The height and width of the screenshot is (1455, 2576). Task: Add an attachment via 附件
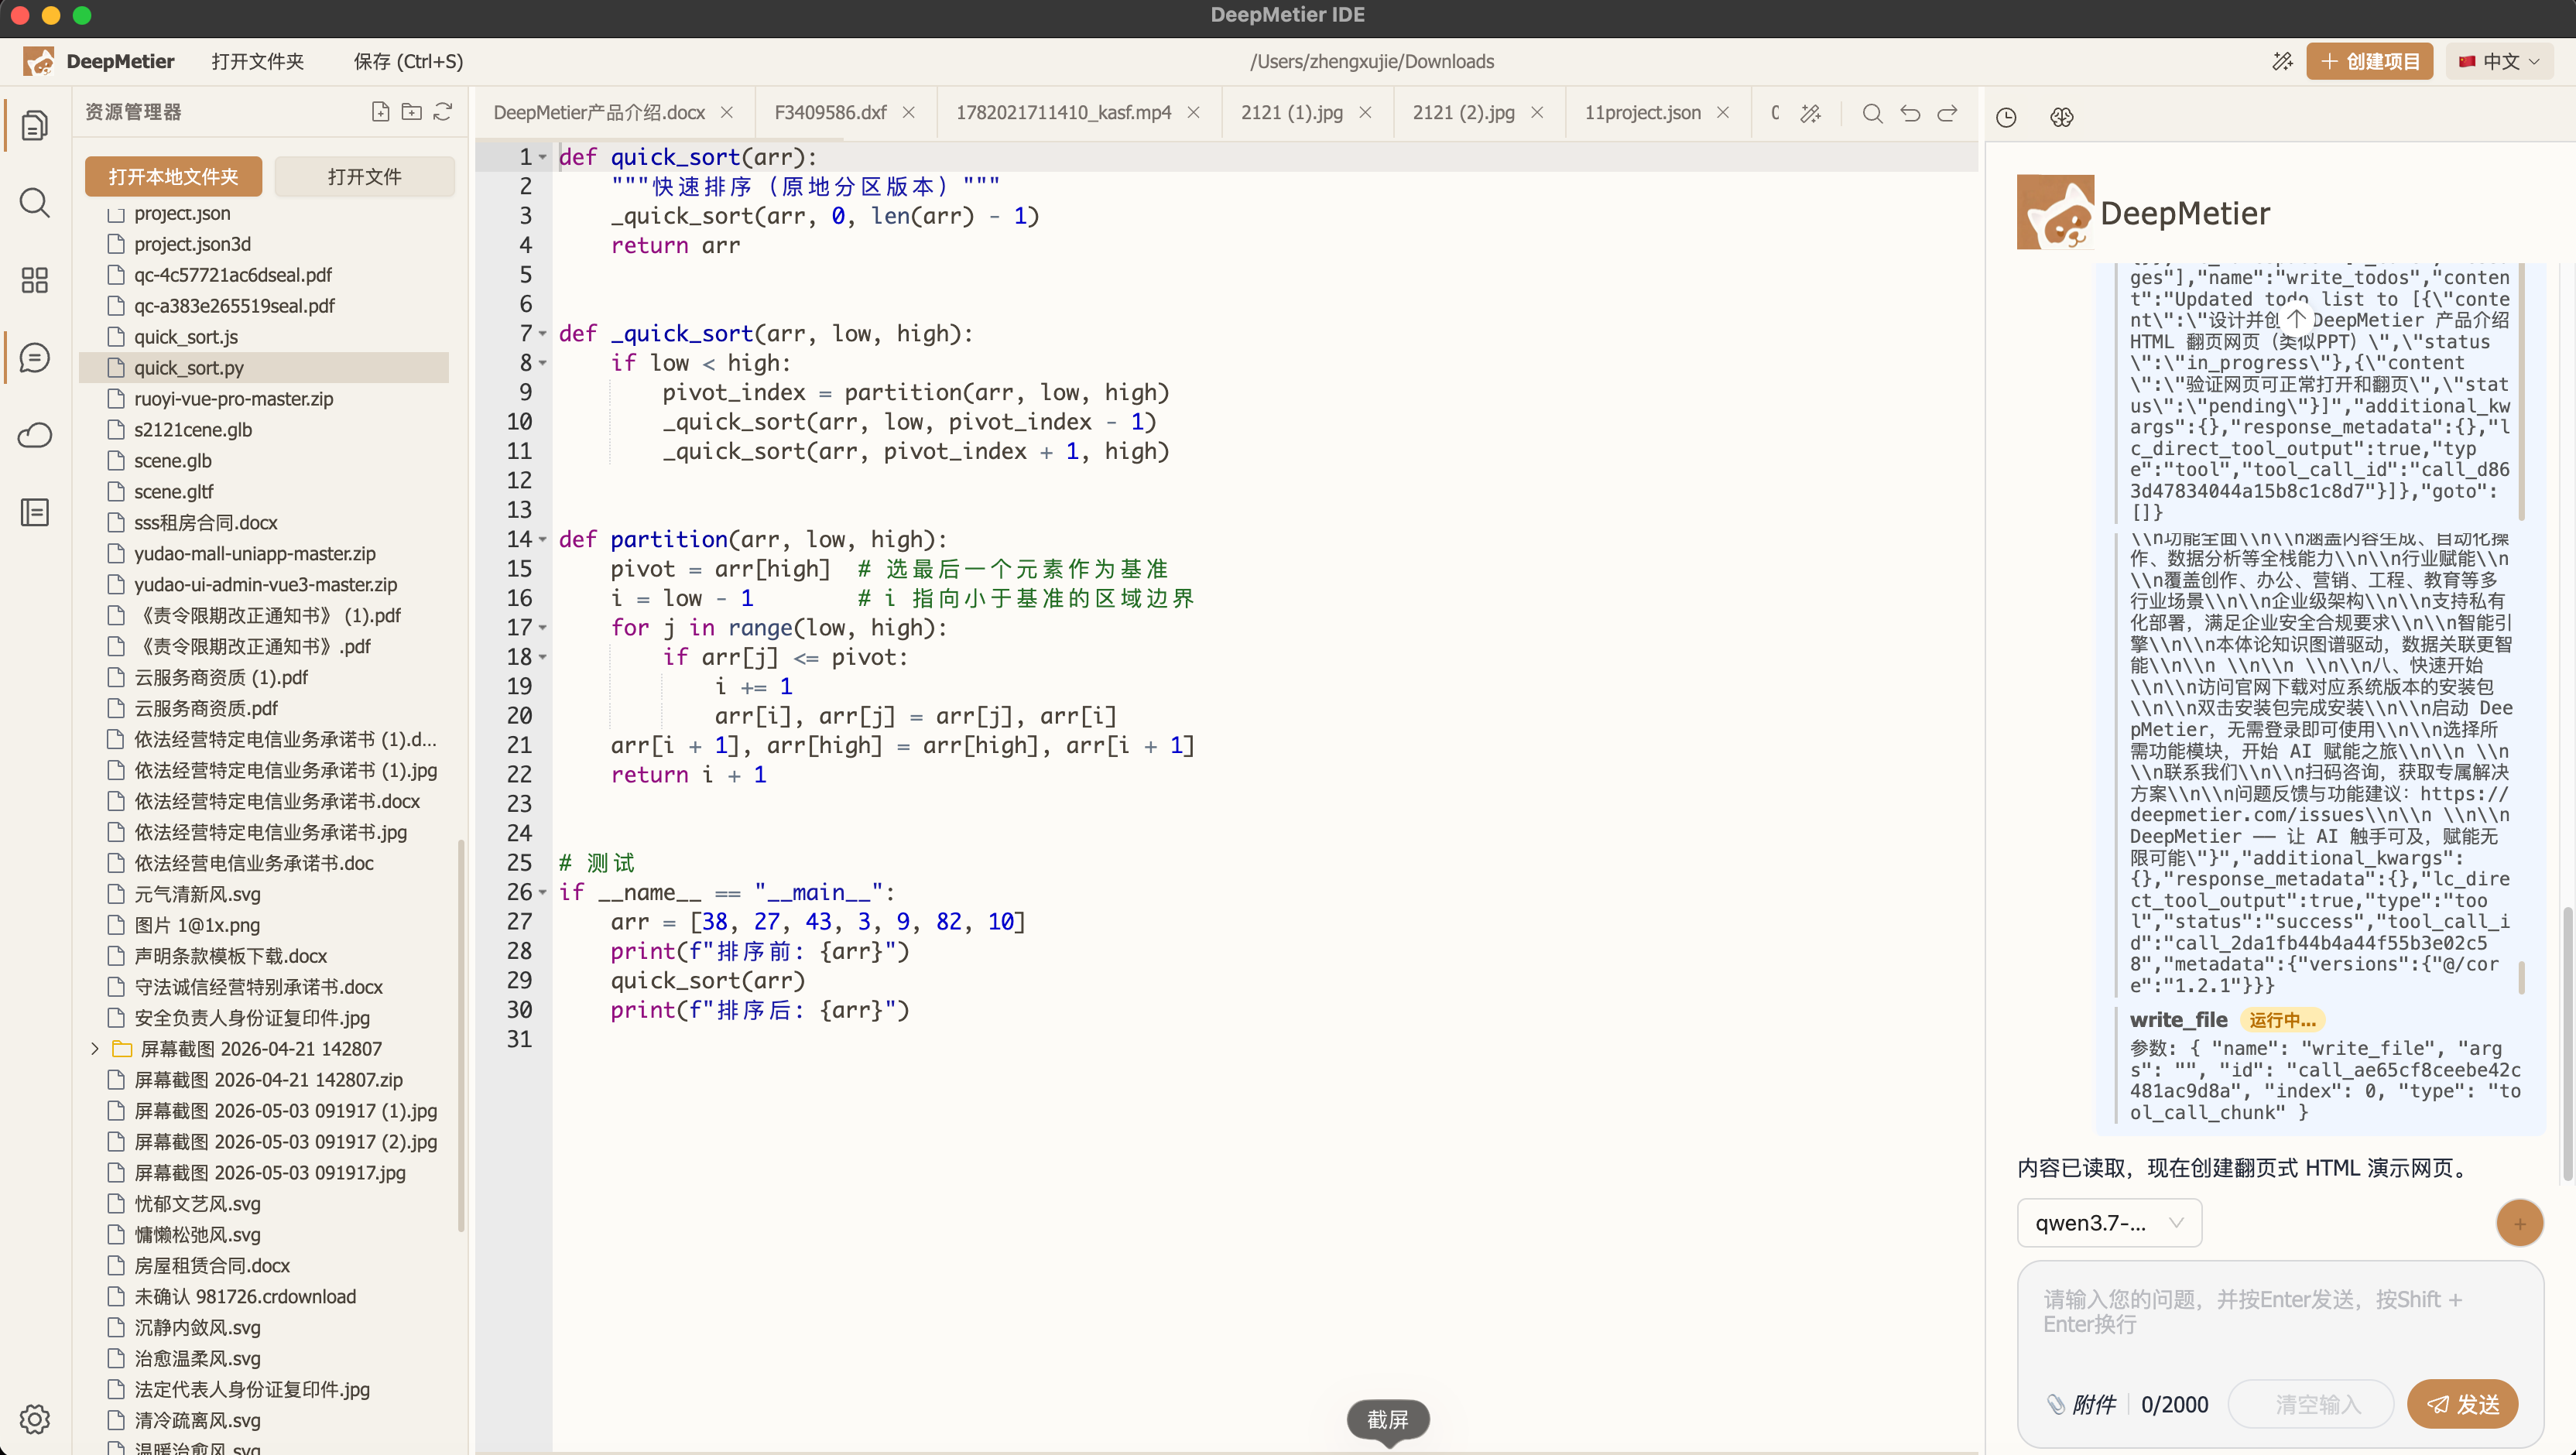point(2082,1404)
